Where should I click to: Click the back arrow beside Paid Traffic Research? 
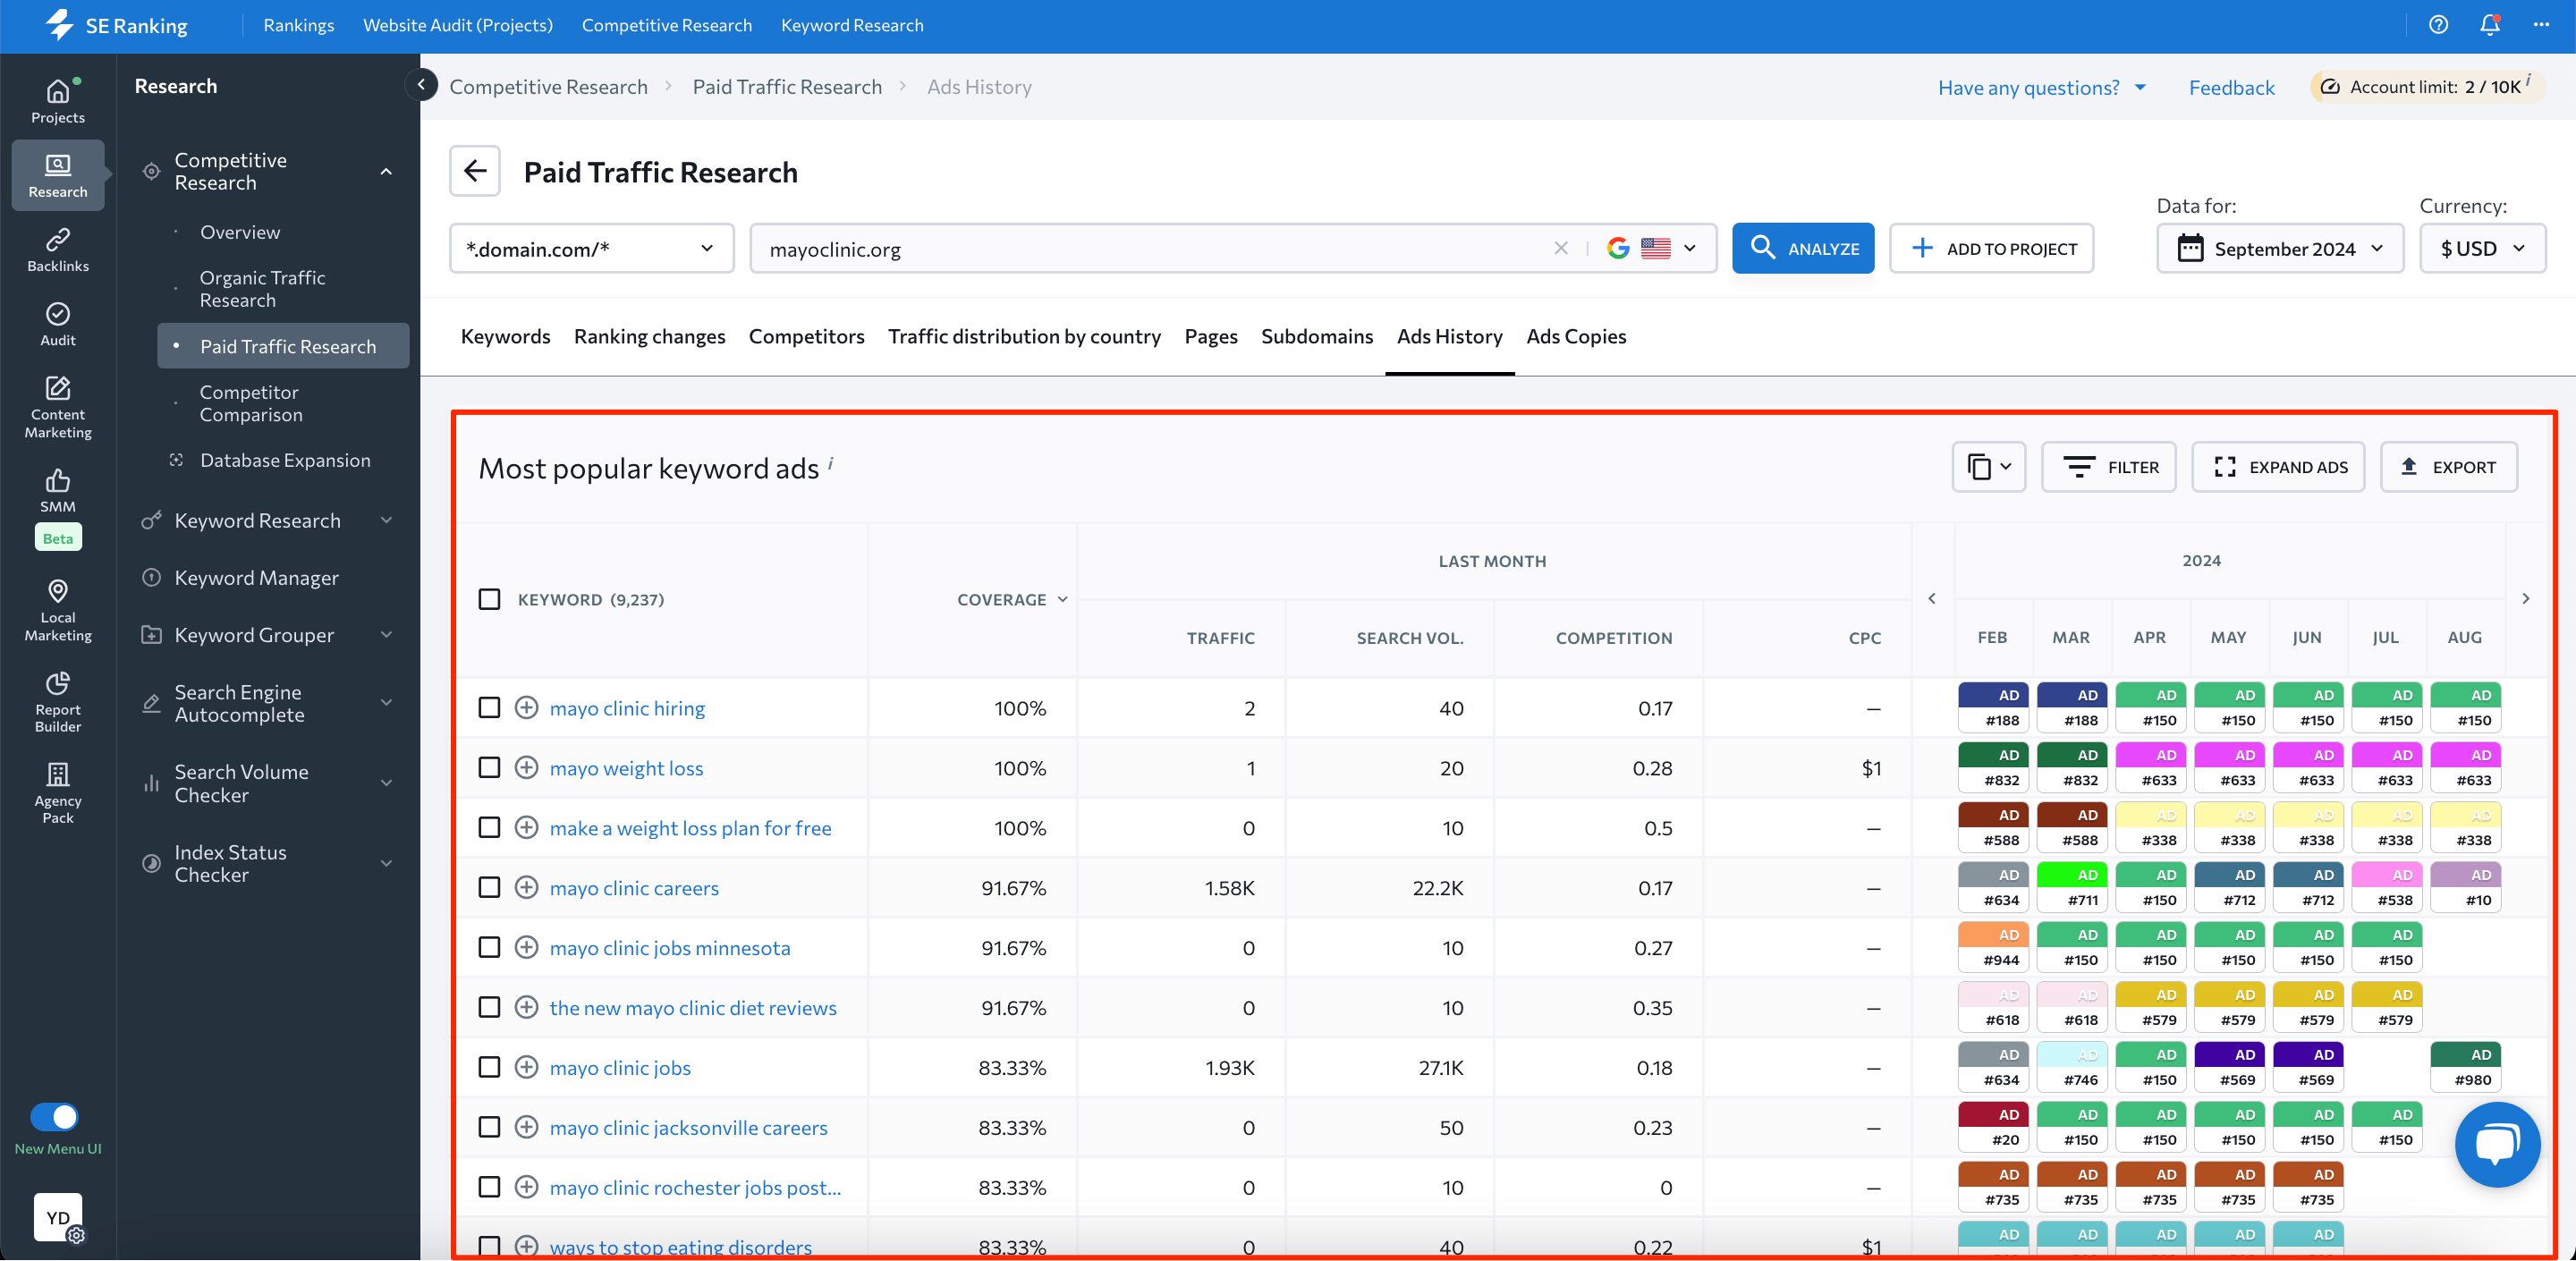[x=475, y=171]
